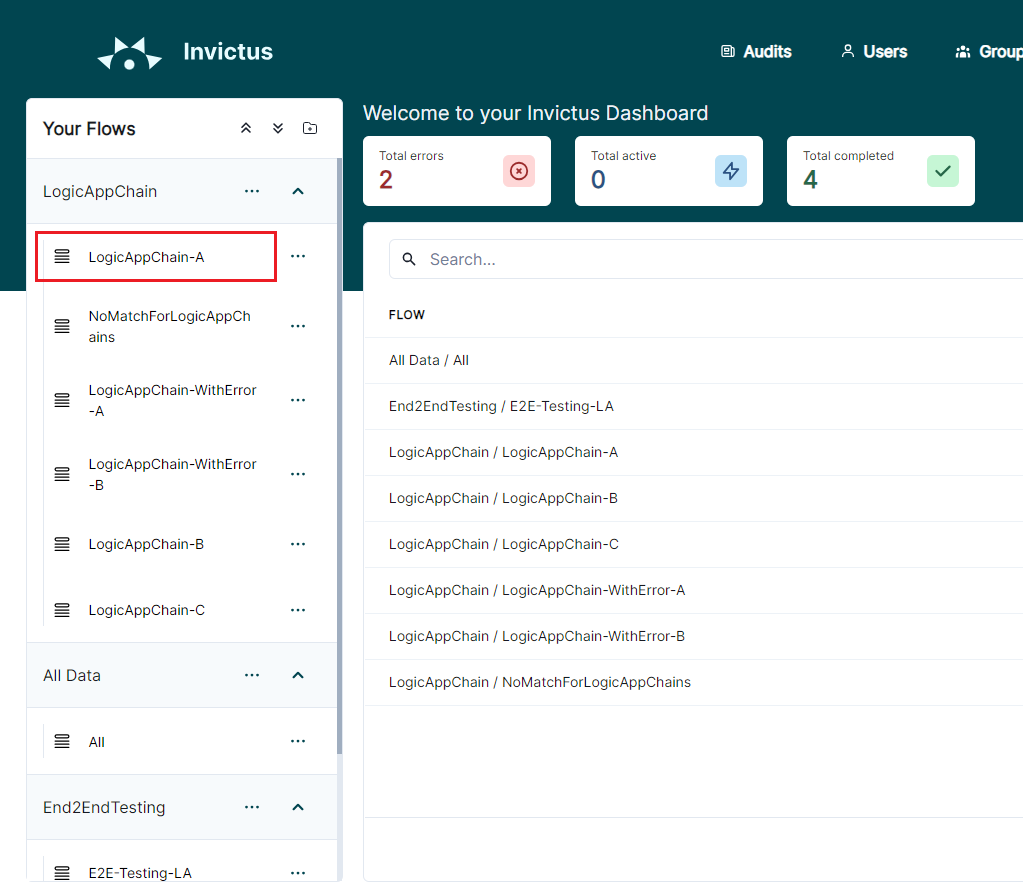Viewport: 1023px width, 895px height.
Task: Select NoMatchForLogicAppChains flow in sidebar
Action: 170,326
